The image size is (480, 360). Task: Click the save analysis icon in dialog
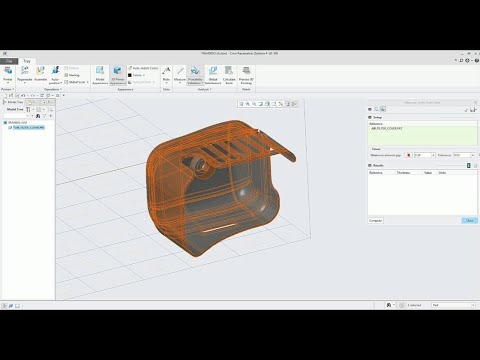(x=473, y=109)
